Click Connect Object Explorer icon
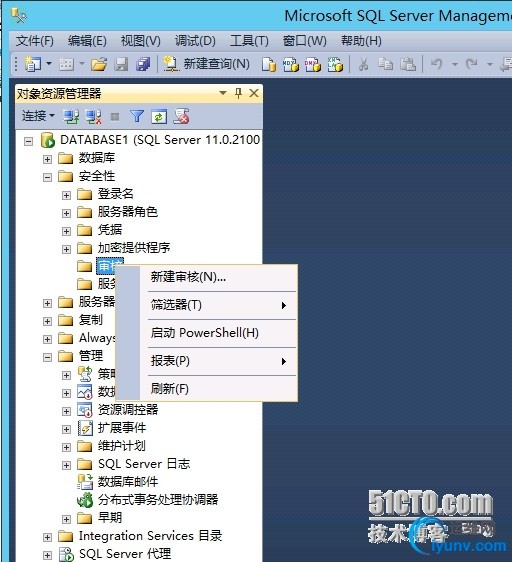This screenshot has width=512, height=562. [71, 116]
